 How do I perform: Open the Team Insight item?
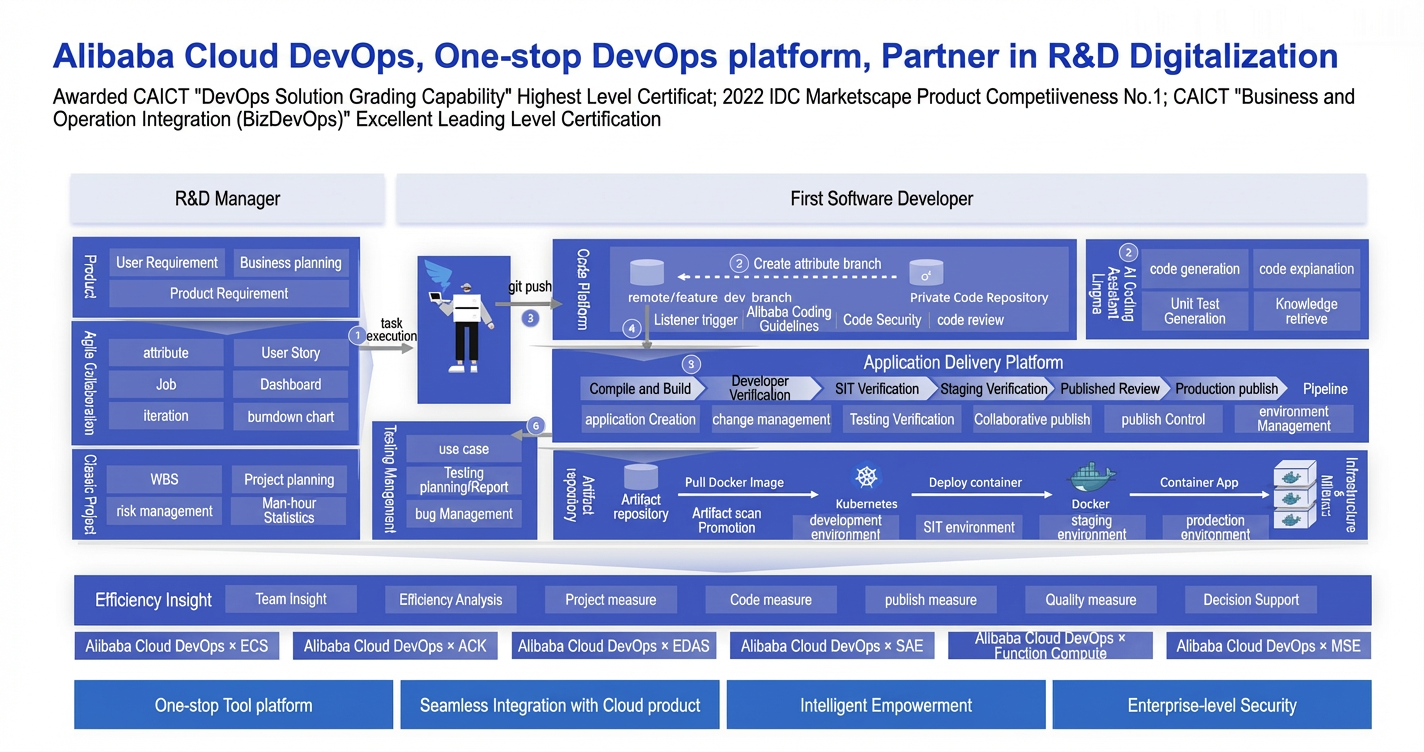pos(291,599)
